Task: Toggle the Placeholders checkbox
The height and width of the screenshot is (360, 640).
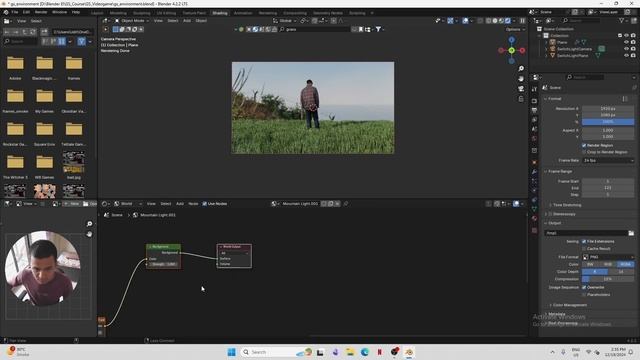Action: 584,294
